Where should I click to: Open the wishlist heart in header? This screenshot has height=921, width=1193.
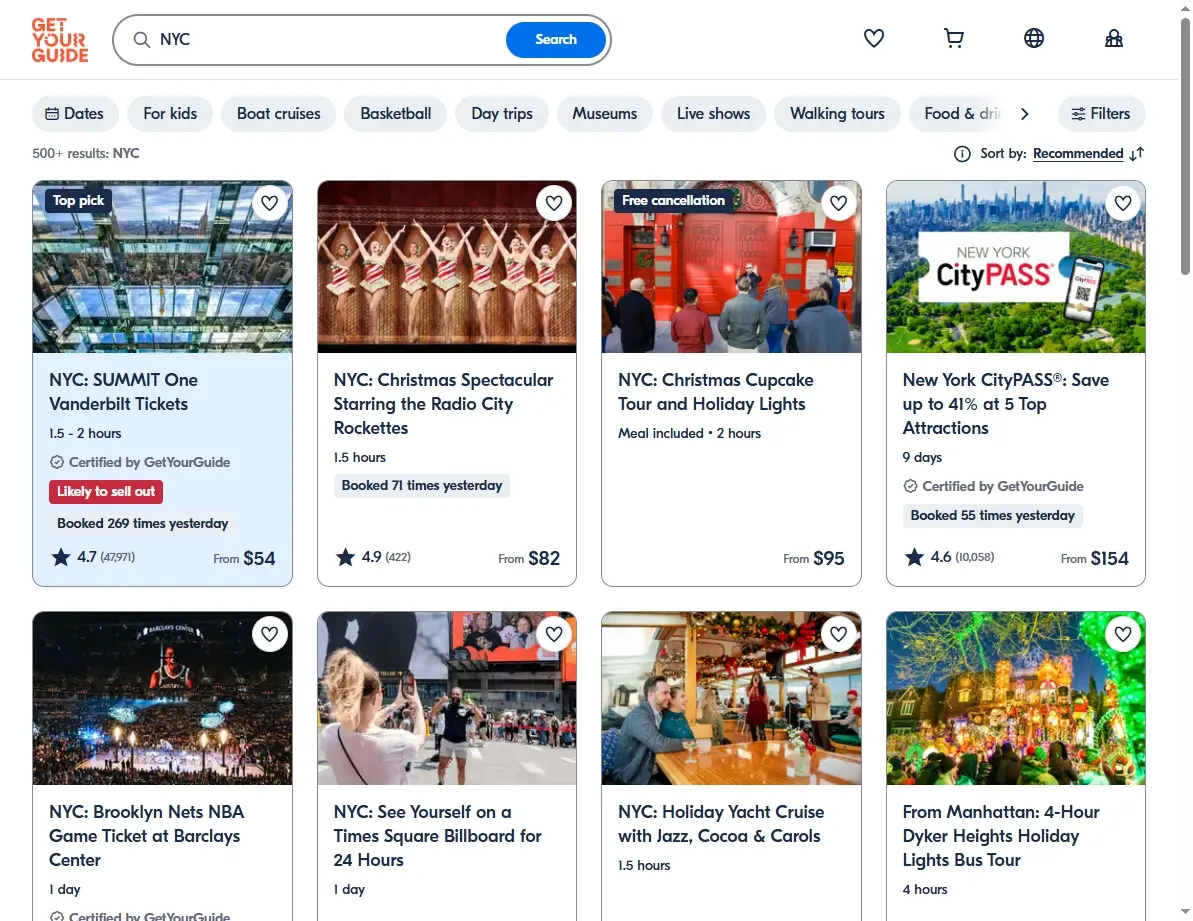pos(873,38)
